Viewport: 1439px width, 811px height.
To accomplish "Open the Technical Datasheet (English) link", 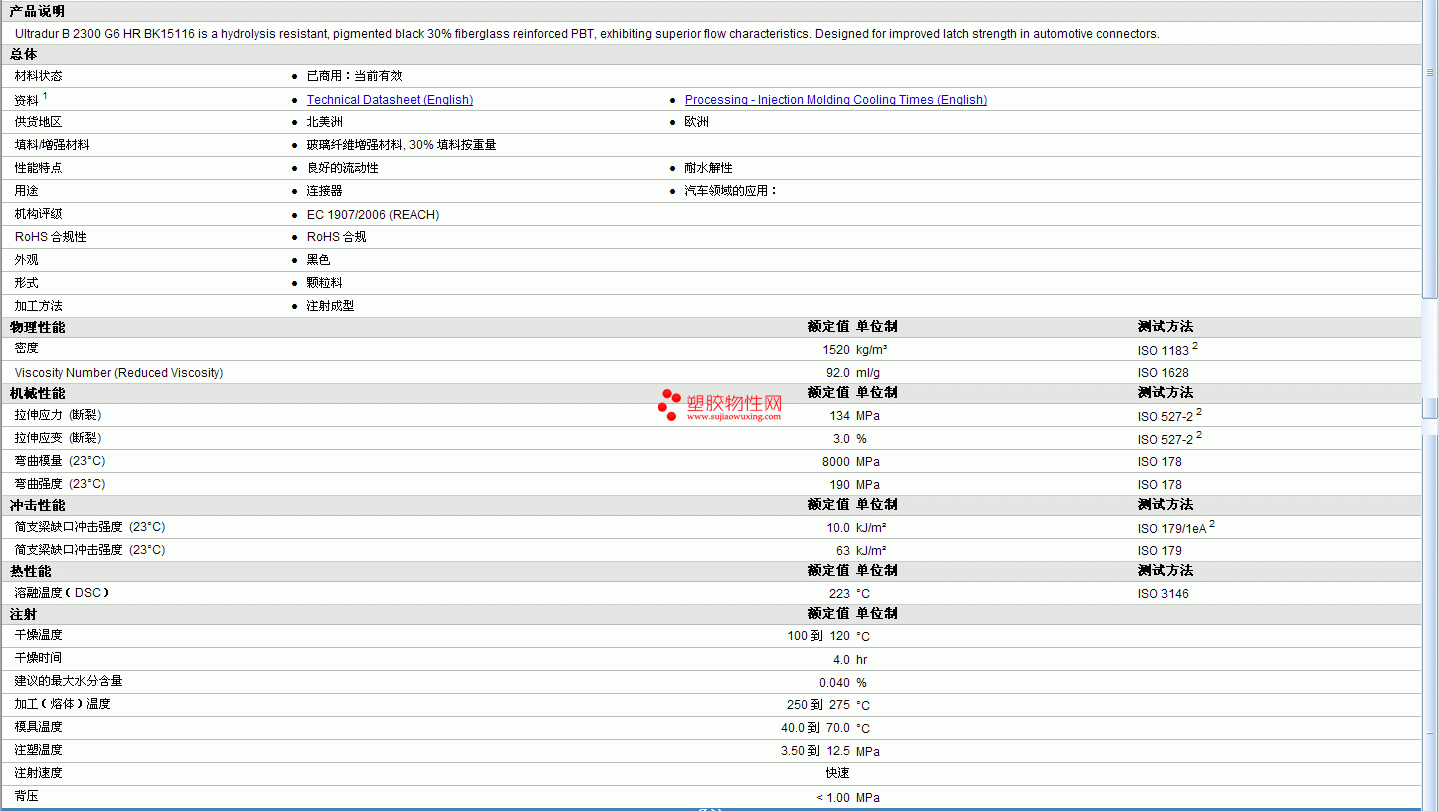I will pos(390,100).
